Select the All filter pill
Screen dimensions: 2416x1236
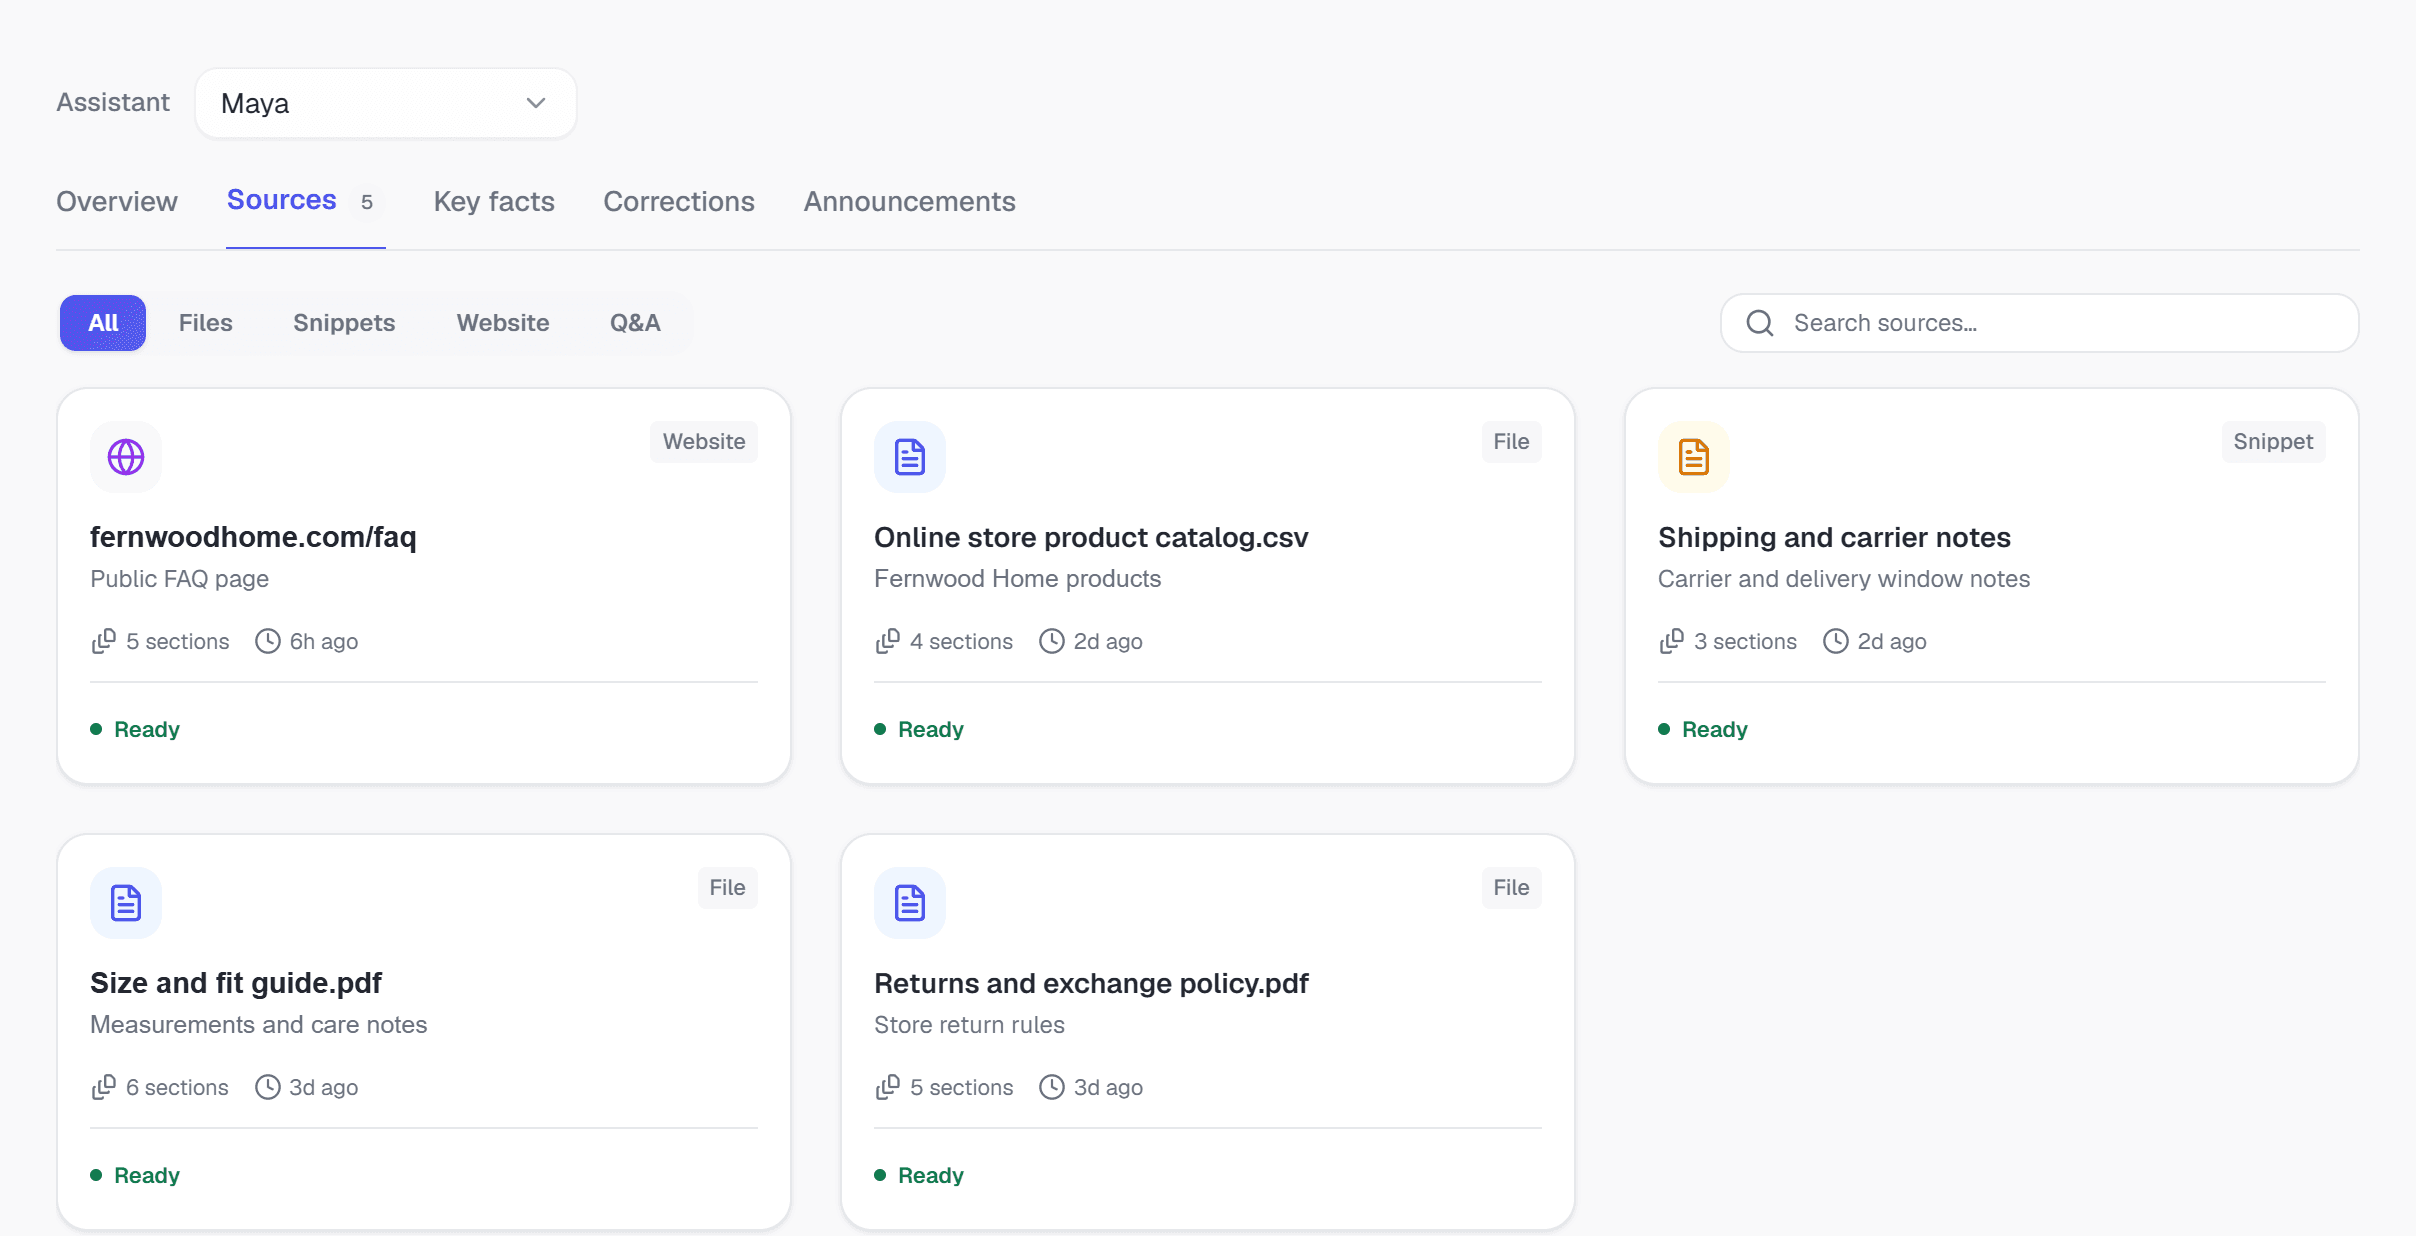pos(103,323)
